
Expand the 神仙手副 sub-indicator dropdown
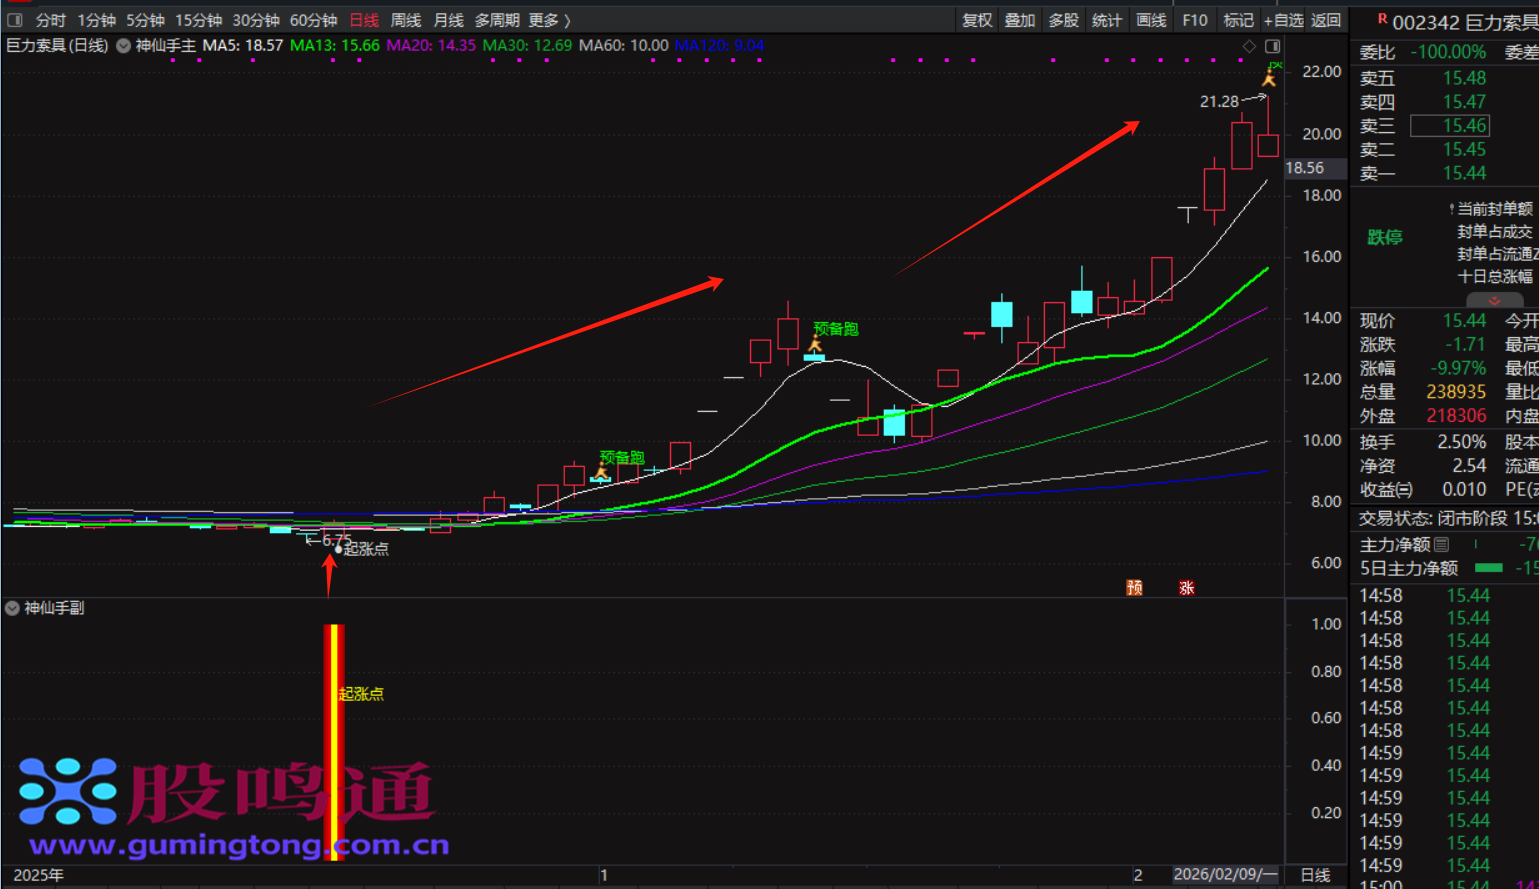pyautogui.click(x=12, y=608)
